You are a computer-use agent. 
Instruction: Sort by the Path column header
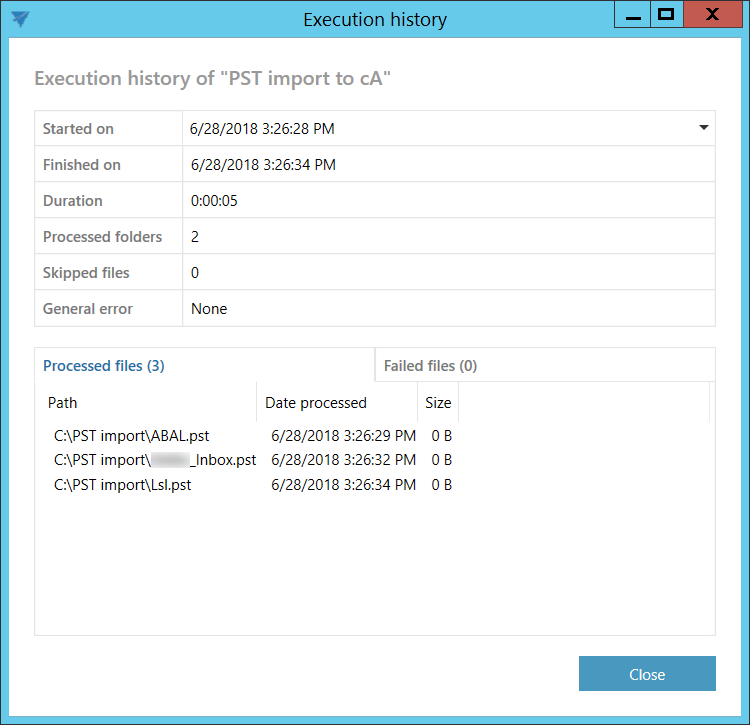(x=63, y=403)
